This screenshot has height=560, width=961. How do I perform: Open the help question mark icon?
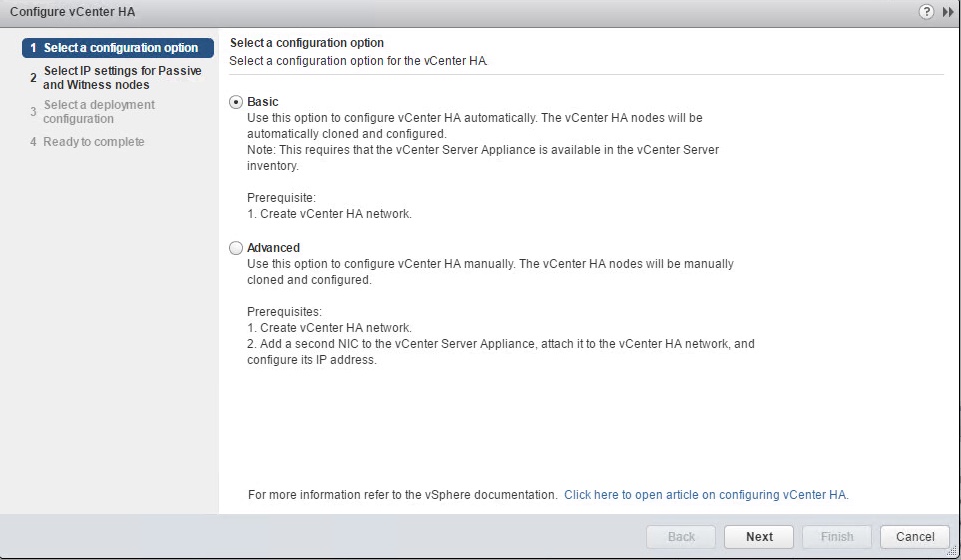[926, 12]
